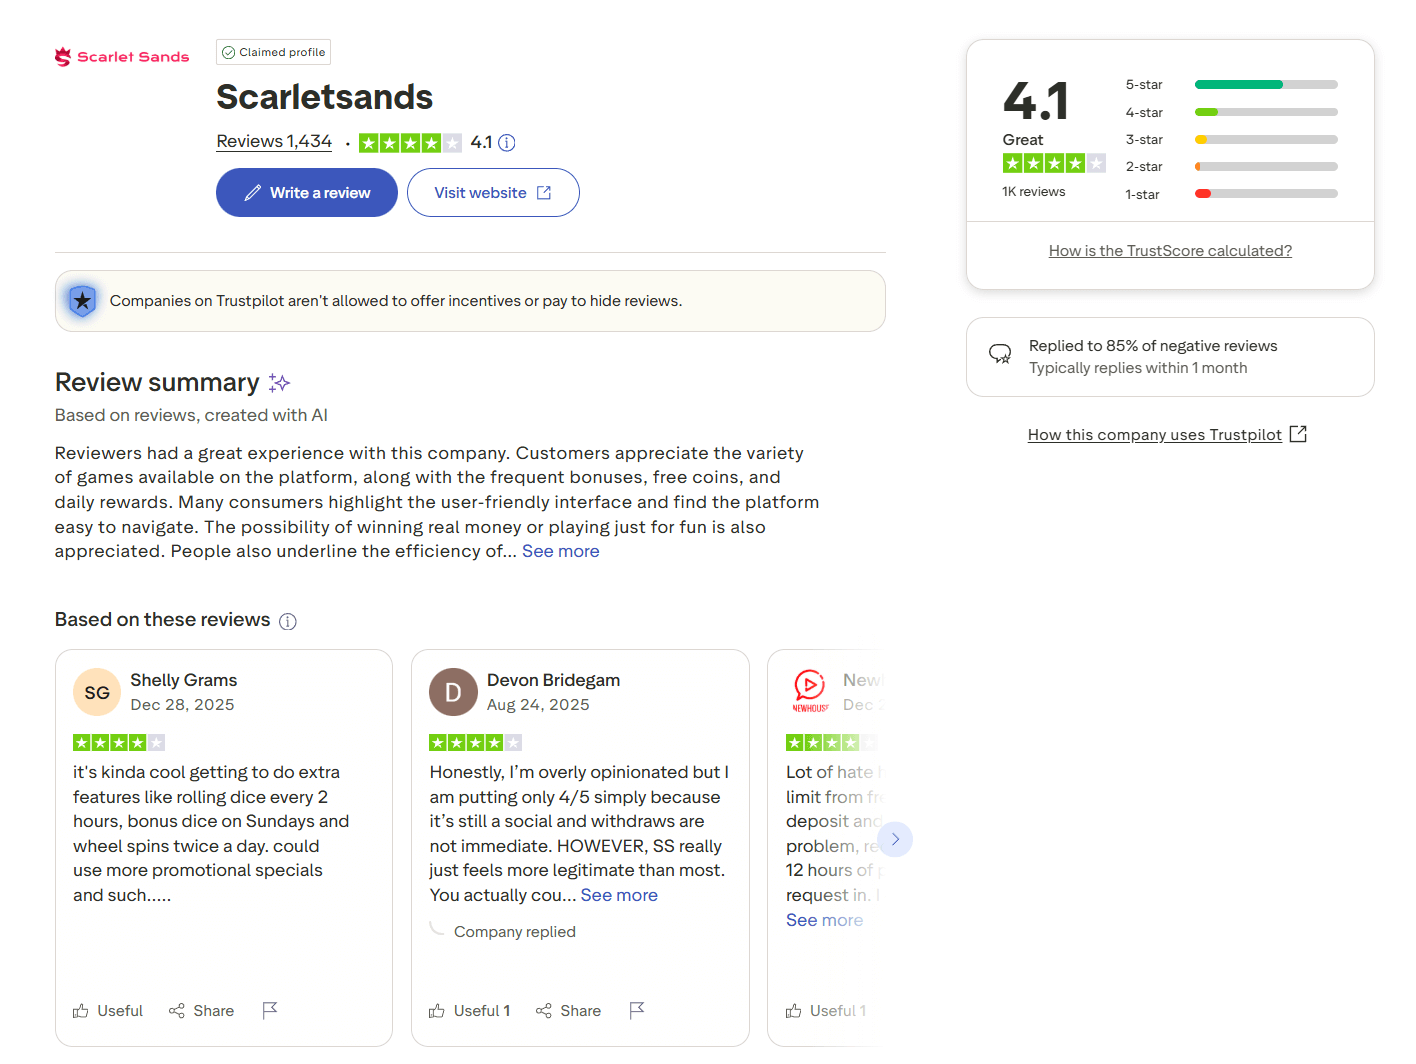Click info icon next to Based on these reviews

[288, 622]
